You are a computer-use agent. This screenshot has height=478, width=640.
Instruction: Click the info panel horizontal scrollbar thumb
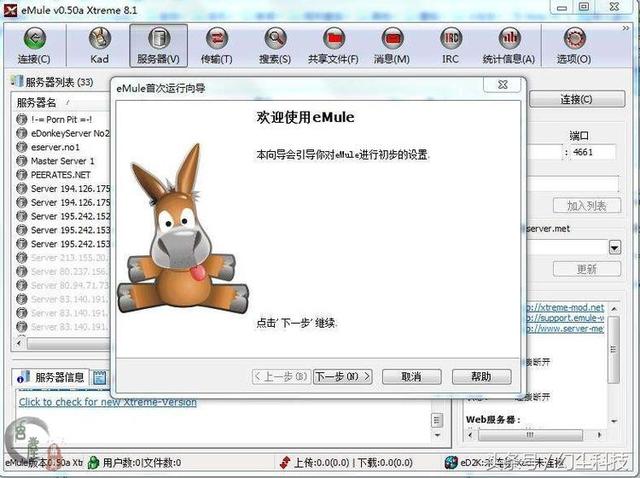(x=530, y=435)
